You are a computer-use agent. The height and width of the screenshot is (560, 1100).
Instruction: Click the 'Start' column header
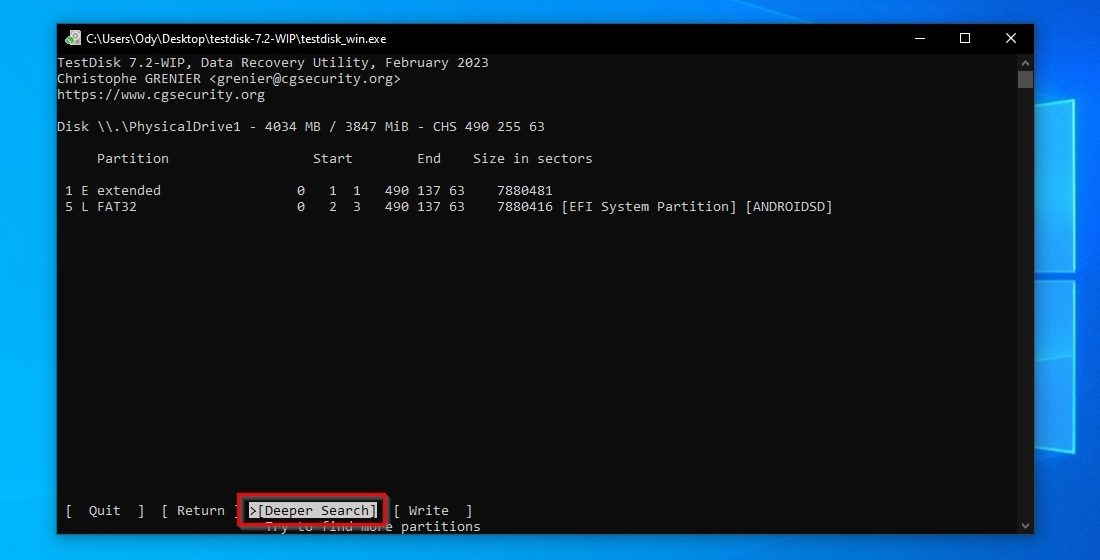click(x=333, y=159)
